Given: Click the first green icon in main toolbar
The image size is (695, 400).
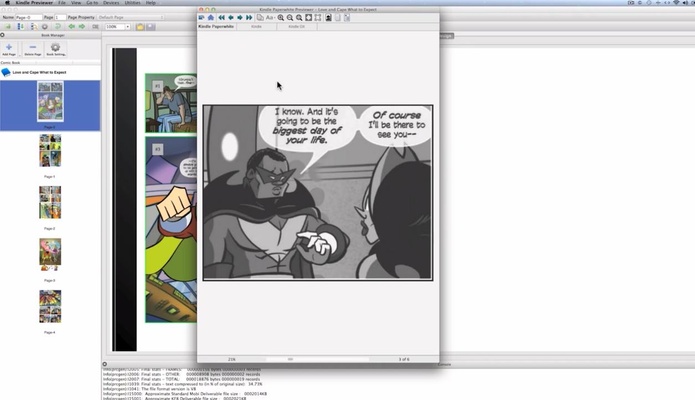Looking at the screenshot, I should coord(8,27).
